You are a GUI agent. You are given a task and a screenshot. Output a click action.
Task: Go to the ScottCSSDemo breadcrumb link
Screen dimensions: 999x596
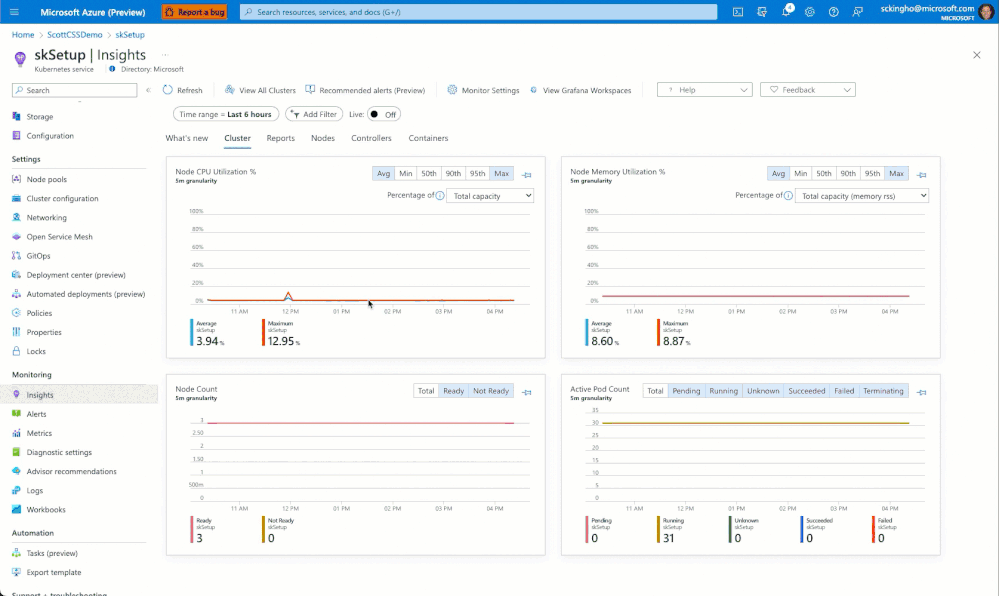75,34
